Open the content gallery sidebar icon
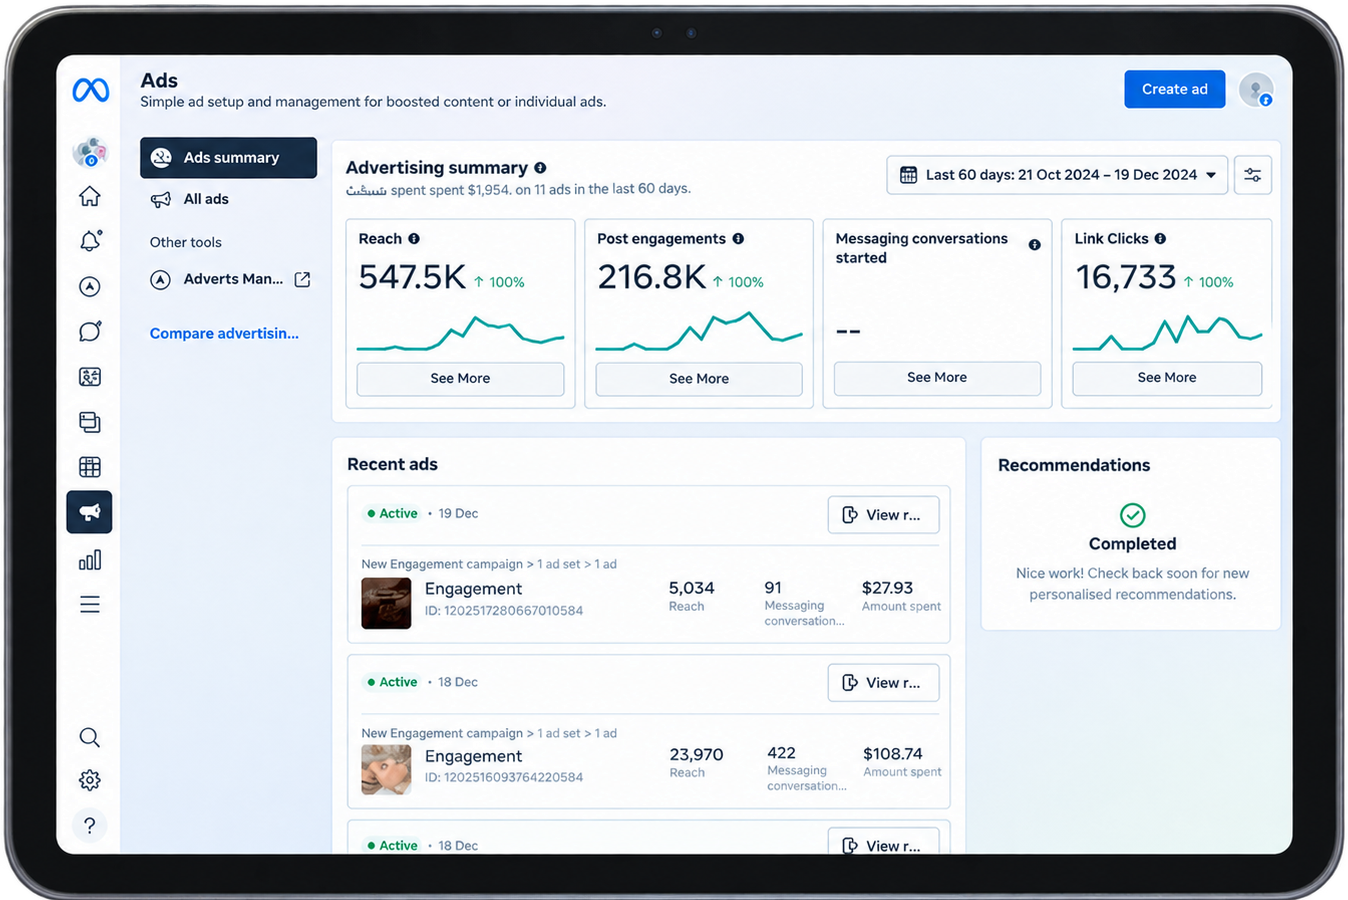Viewport: 1348px width, 900px height. coord(90,377)
